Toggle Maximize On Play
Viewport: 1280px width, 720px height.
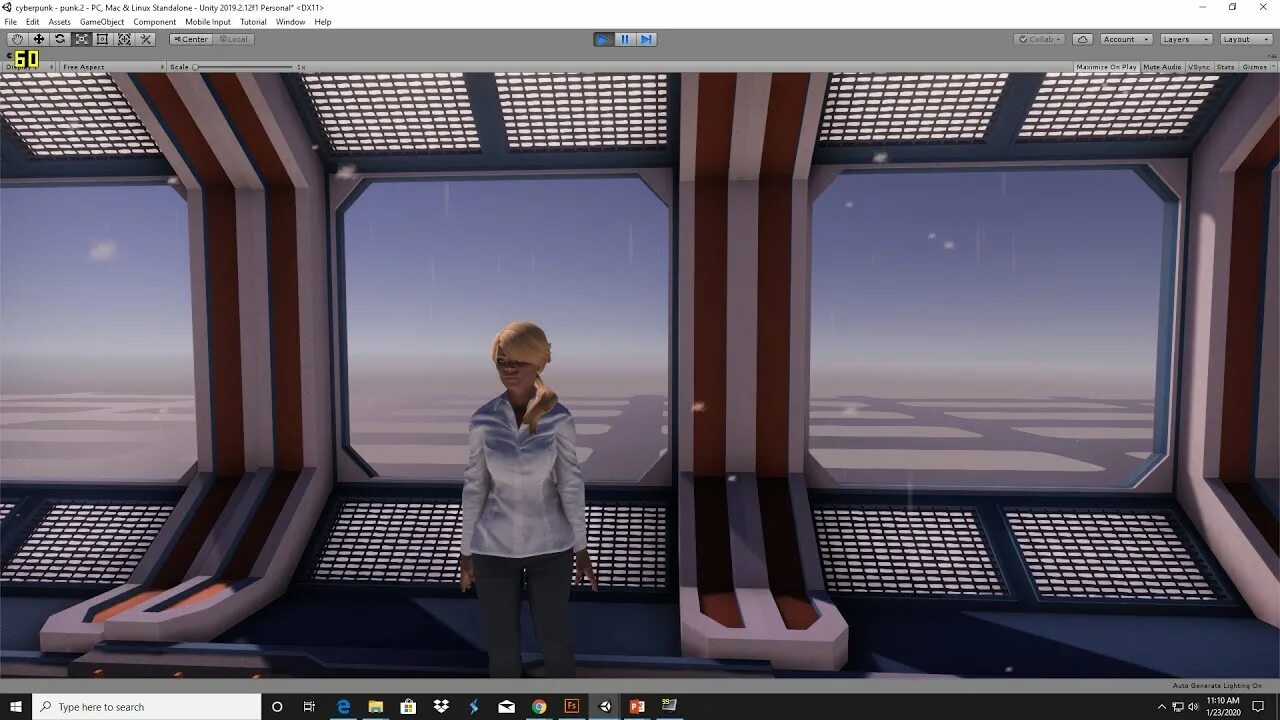(1106, 67)
